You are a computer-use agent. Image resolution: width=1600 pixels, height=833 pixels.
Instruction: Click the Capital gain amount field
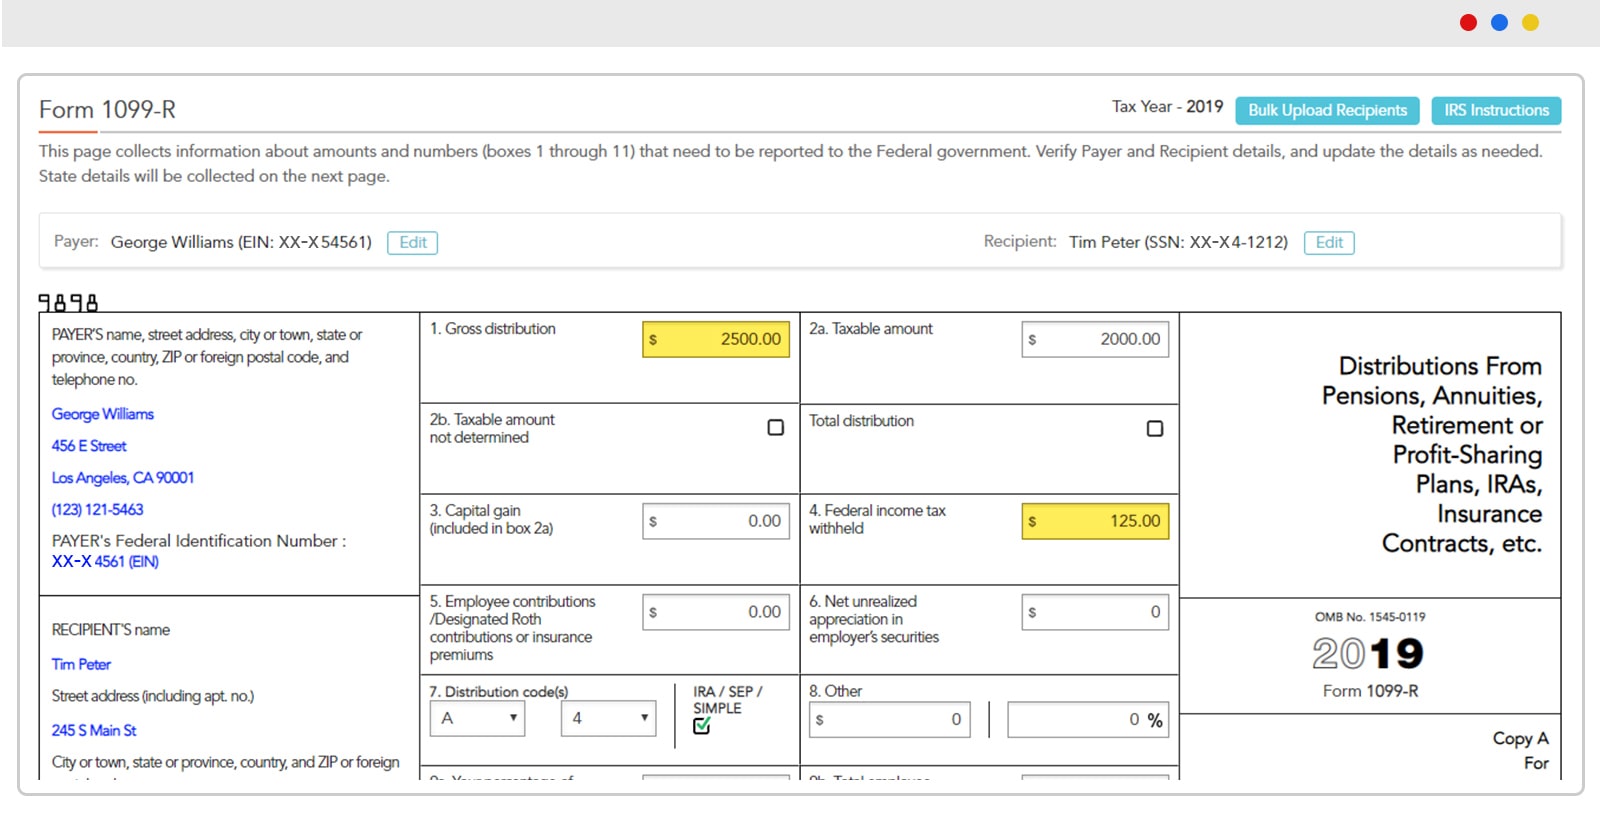click(x=716, y=522)
